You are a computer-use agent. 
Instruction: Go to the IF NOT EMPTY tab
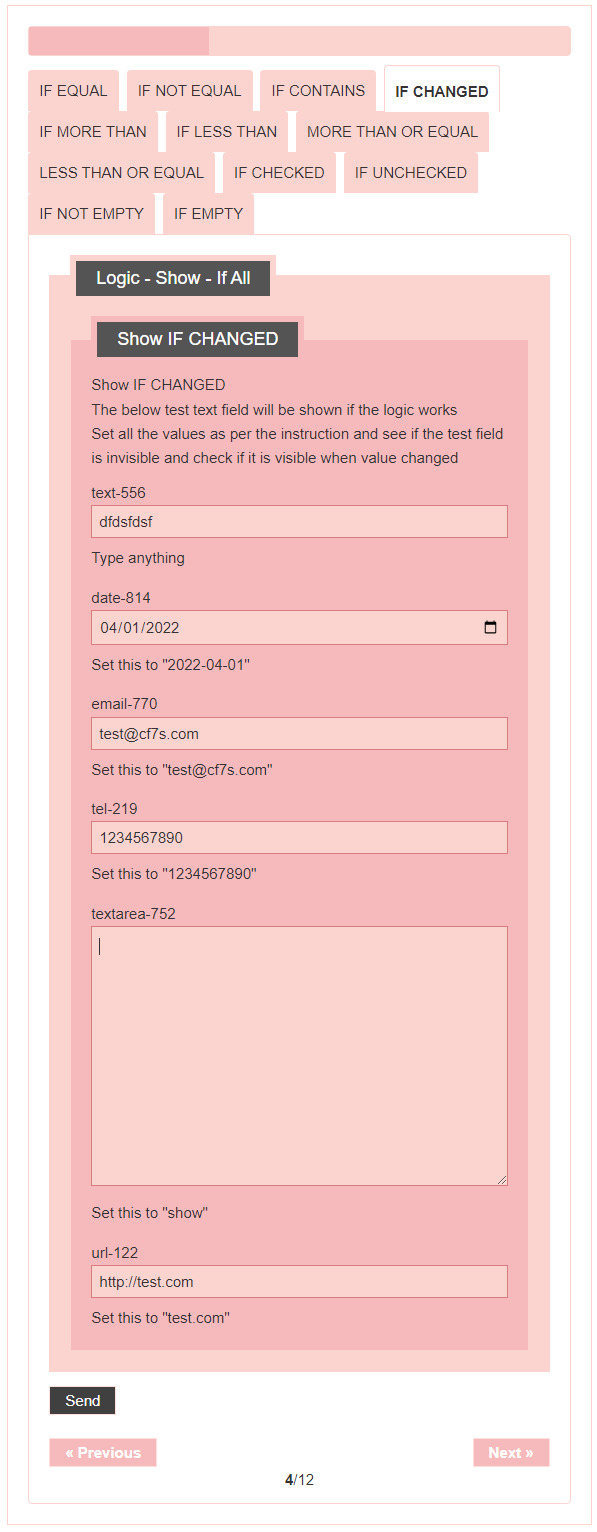pos(92,214)
